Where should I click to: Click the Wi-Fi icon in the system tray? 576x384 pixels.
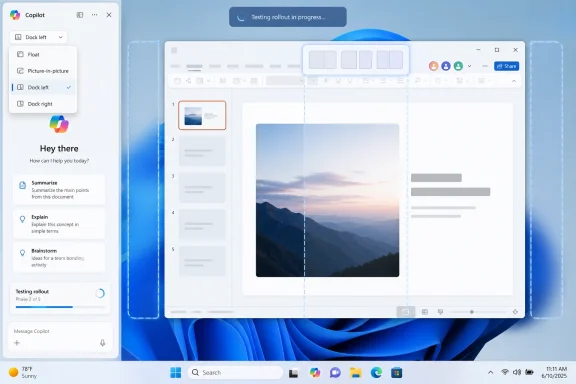505,372
